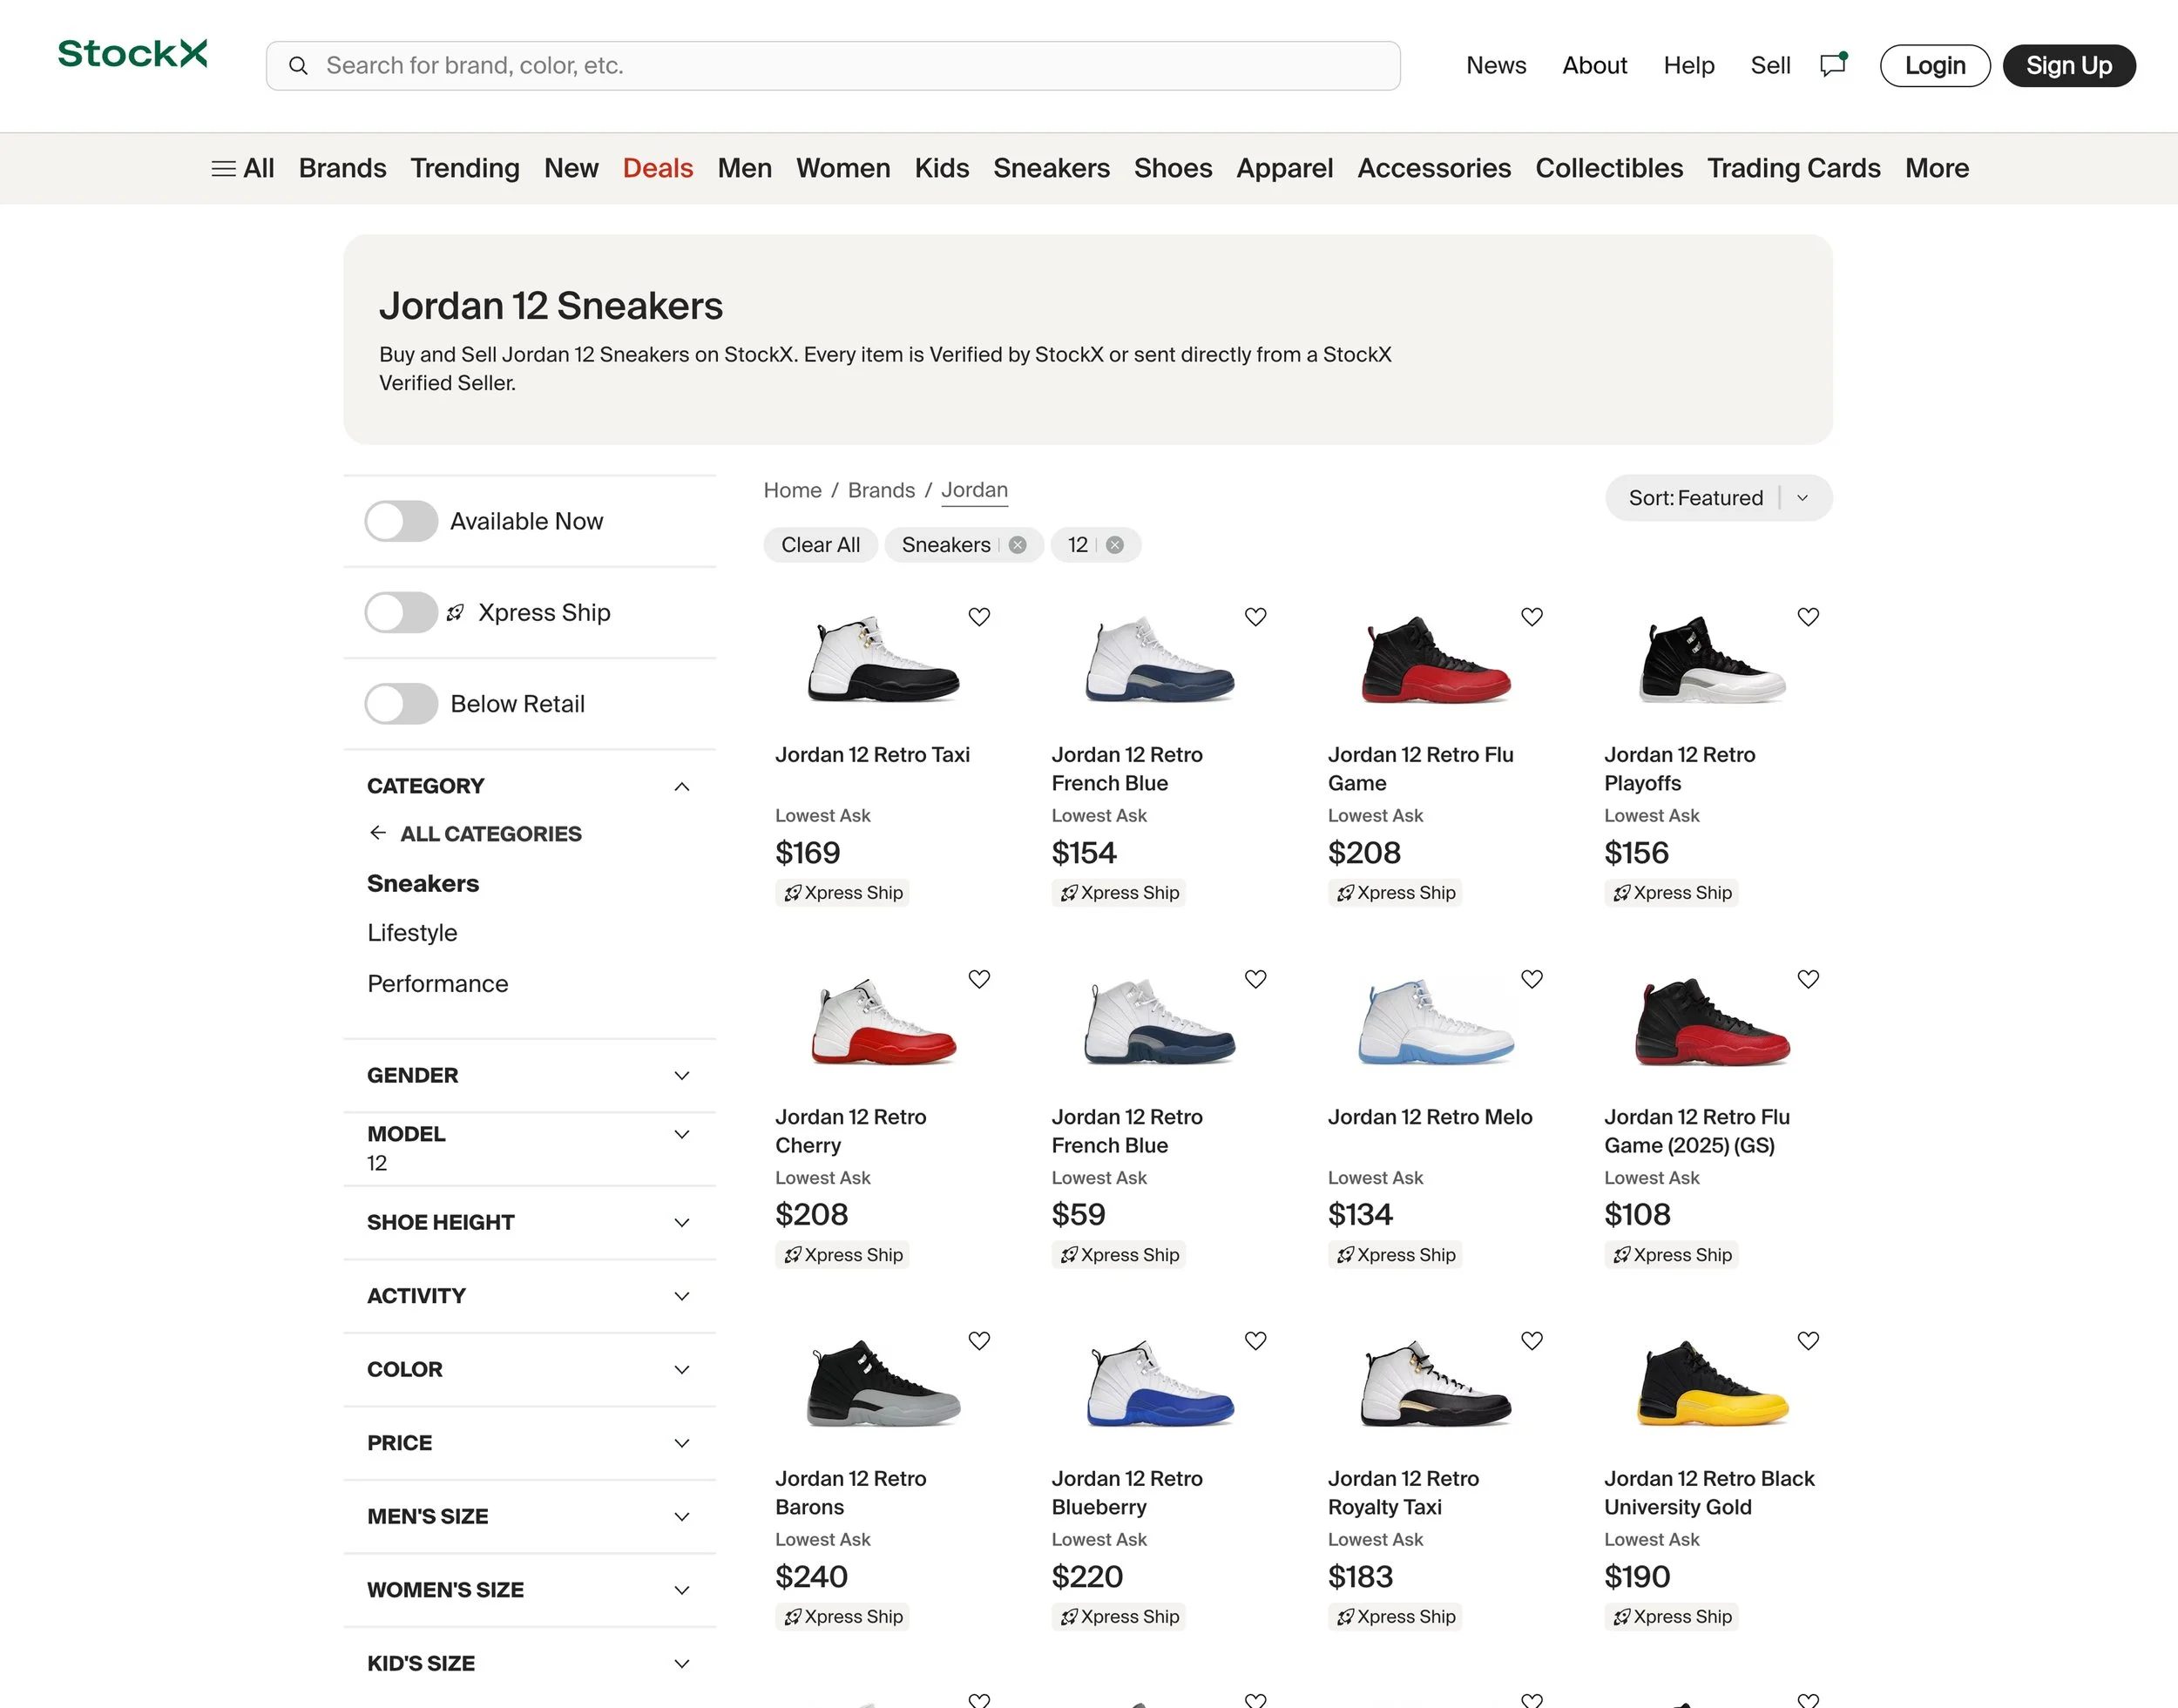The image size is (2178, 1708).
Task: Open the Black University Gold shoe image
Action: pos(1712,1382)
